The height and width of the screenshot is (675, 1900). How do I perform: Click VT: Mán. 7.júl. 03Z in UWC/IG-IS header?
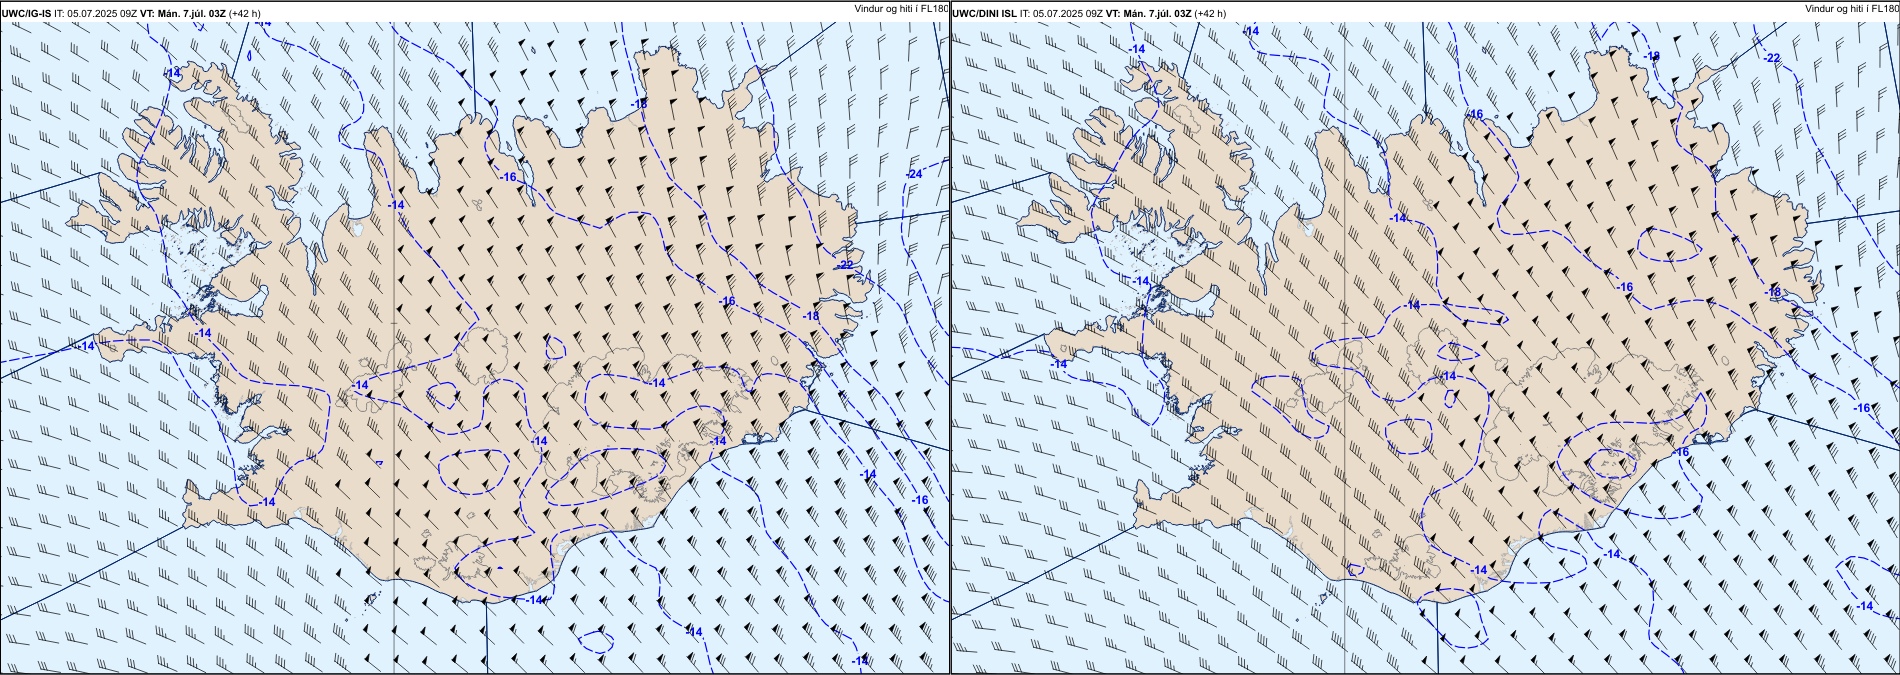pyautogui.click(x=182, y=14)
